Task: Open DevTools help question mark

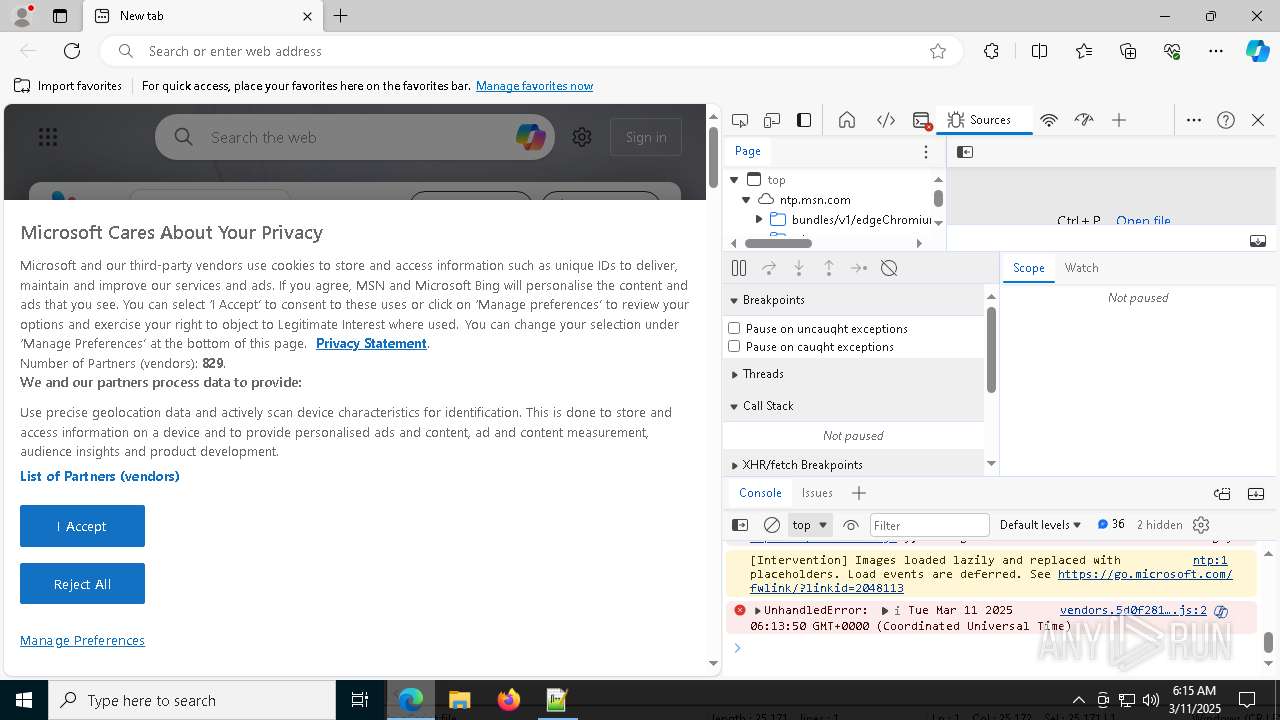Action: [1226, 120]
